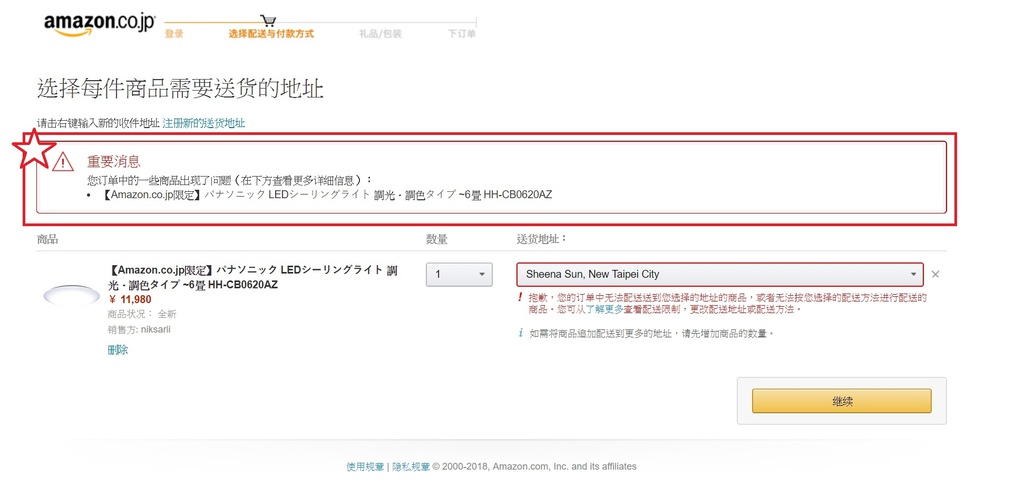Click the 下订单 step label

point(462,34)
